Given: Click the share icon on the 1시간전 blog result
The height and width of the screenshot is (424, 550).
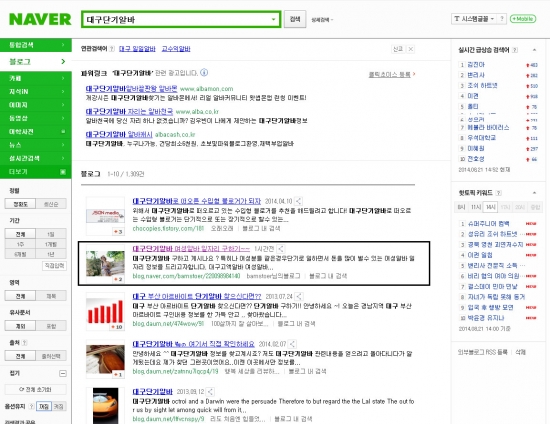Looking at the screenshot, I should (x=281, y=249).
